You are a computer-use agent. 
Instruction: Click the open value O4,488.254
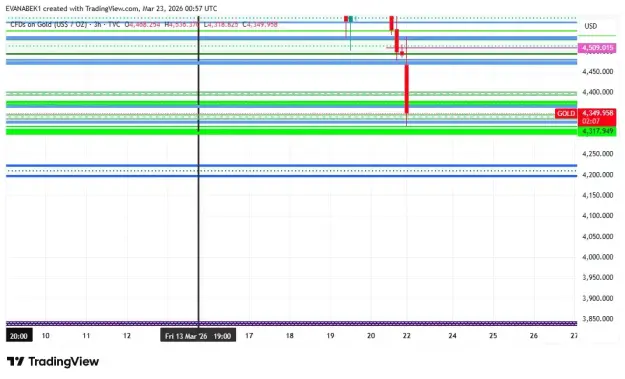142,25
